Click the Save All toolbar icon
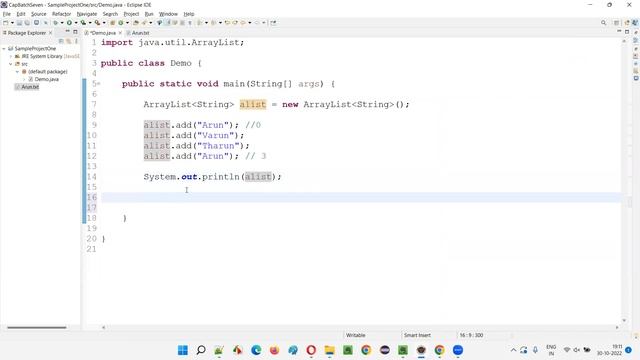This screenshot has height=360, width=640. tap(27, 23)
